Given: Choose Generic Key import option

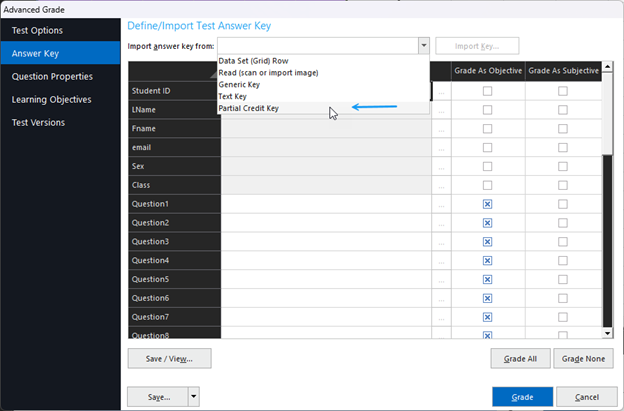Looking at the screenshot, I should [x=246, y=85].
